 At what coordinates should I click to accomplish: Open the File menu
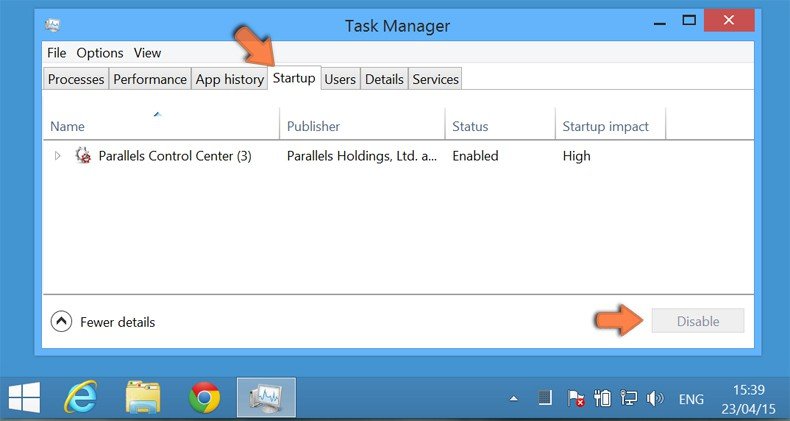56,53
